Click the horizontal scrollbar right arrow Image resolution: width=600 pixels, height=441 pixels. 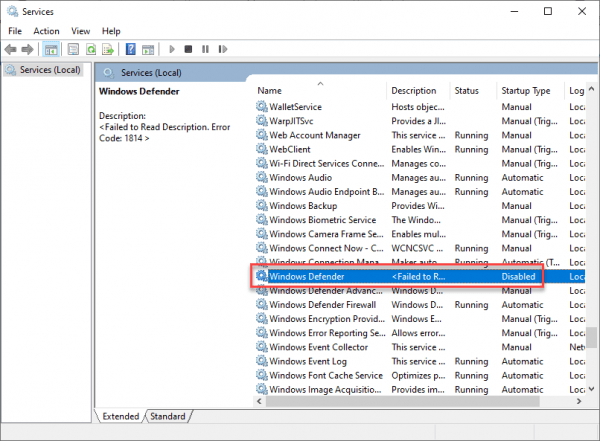tap(579, 401)
